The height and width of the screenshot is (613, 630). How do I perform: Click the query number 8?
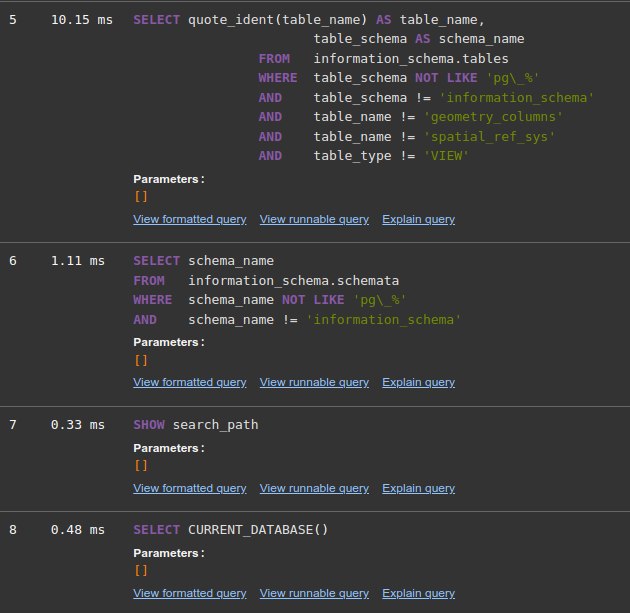coord(13,529)
